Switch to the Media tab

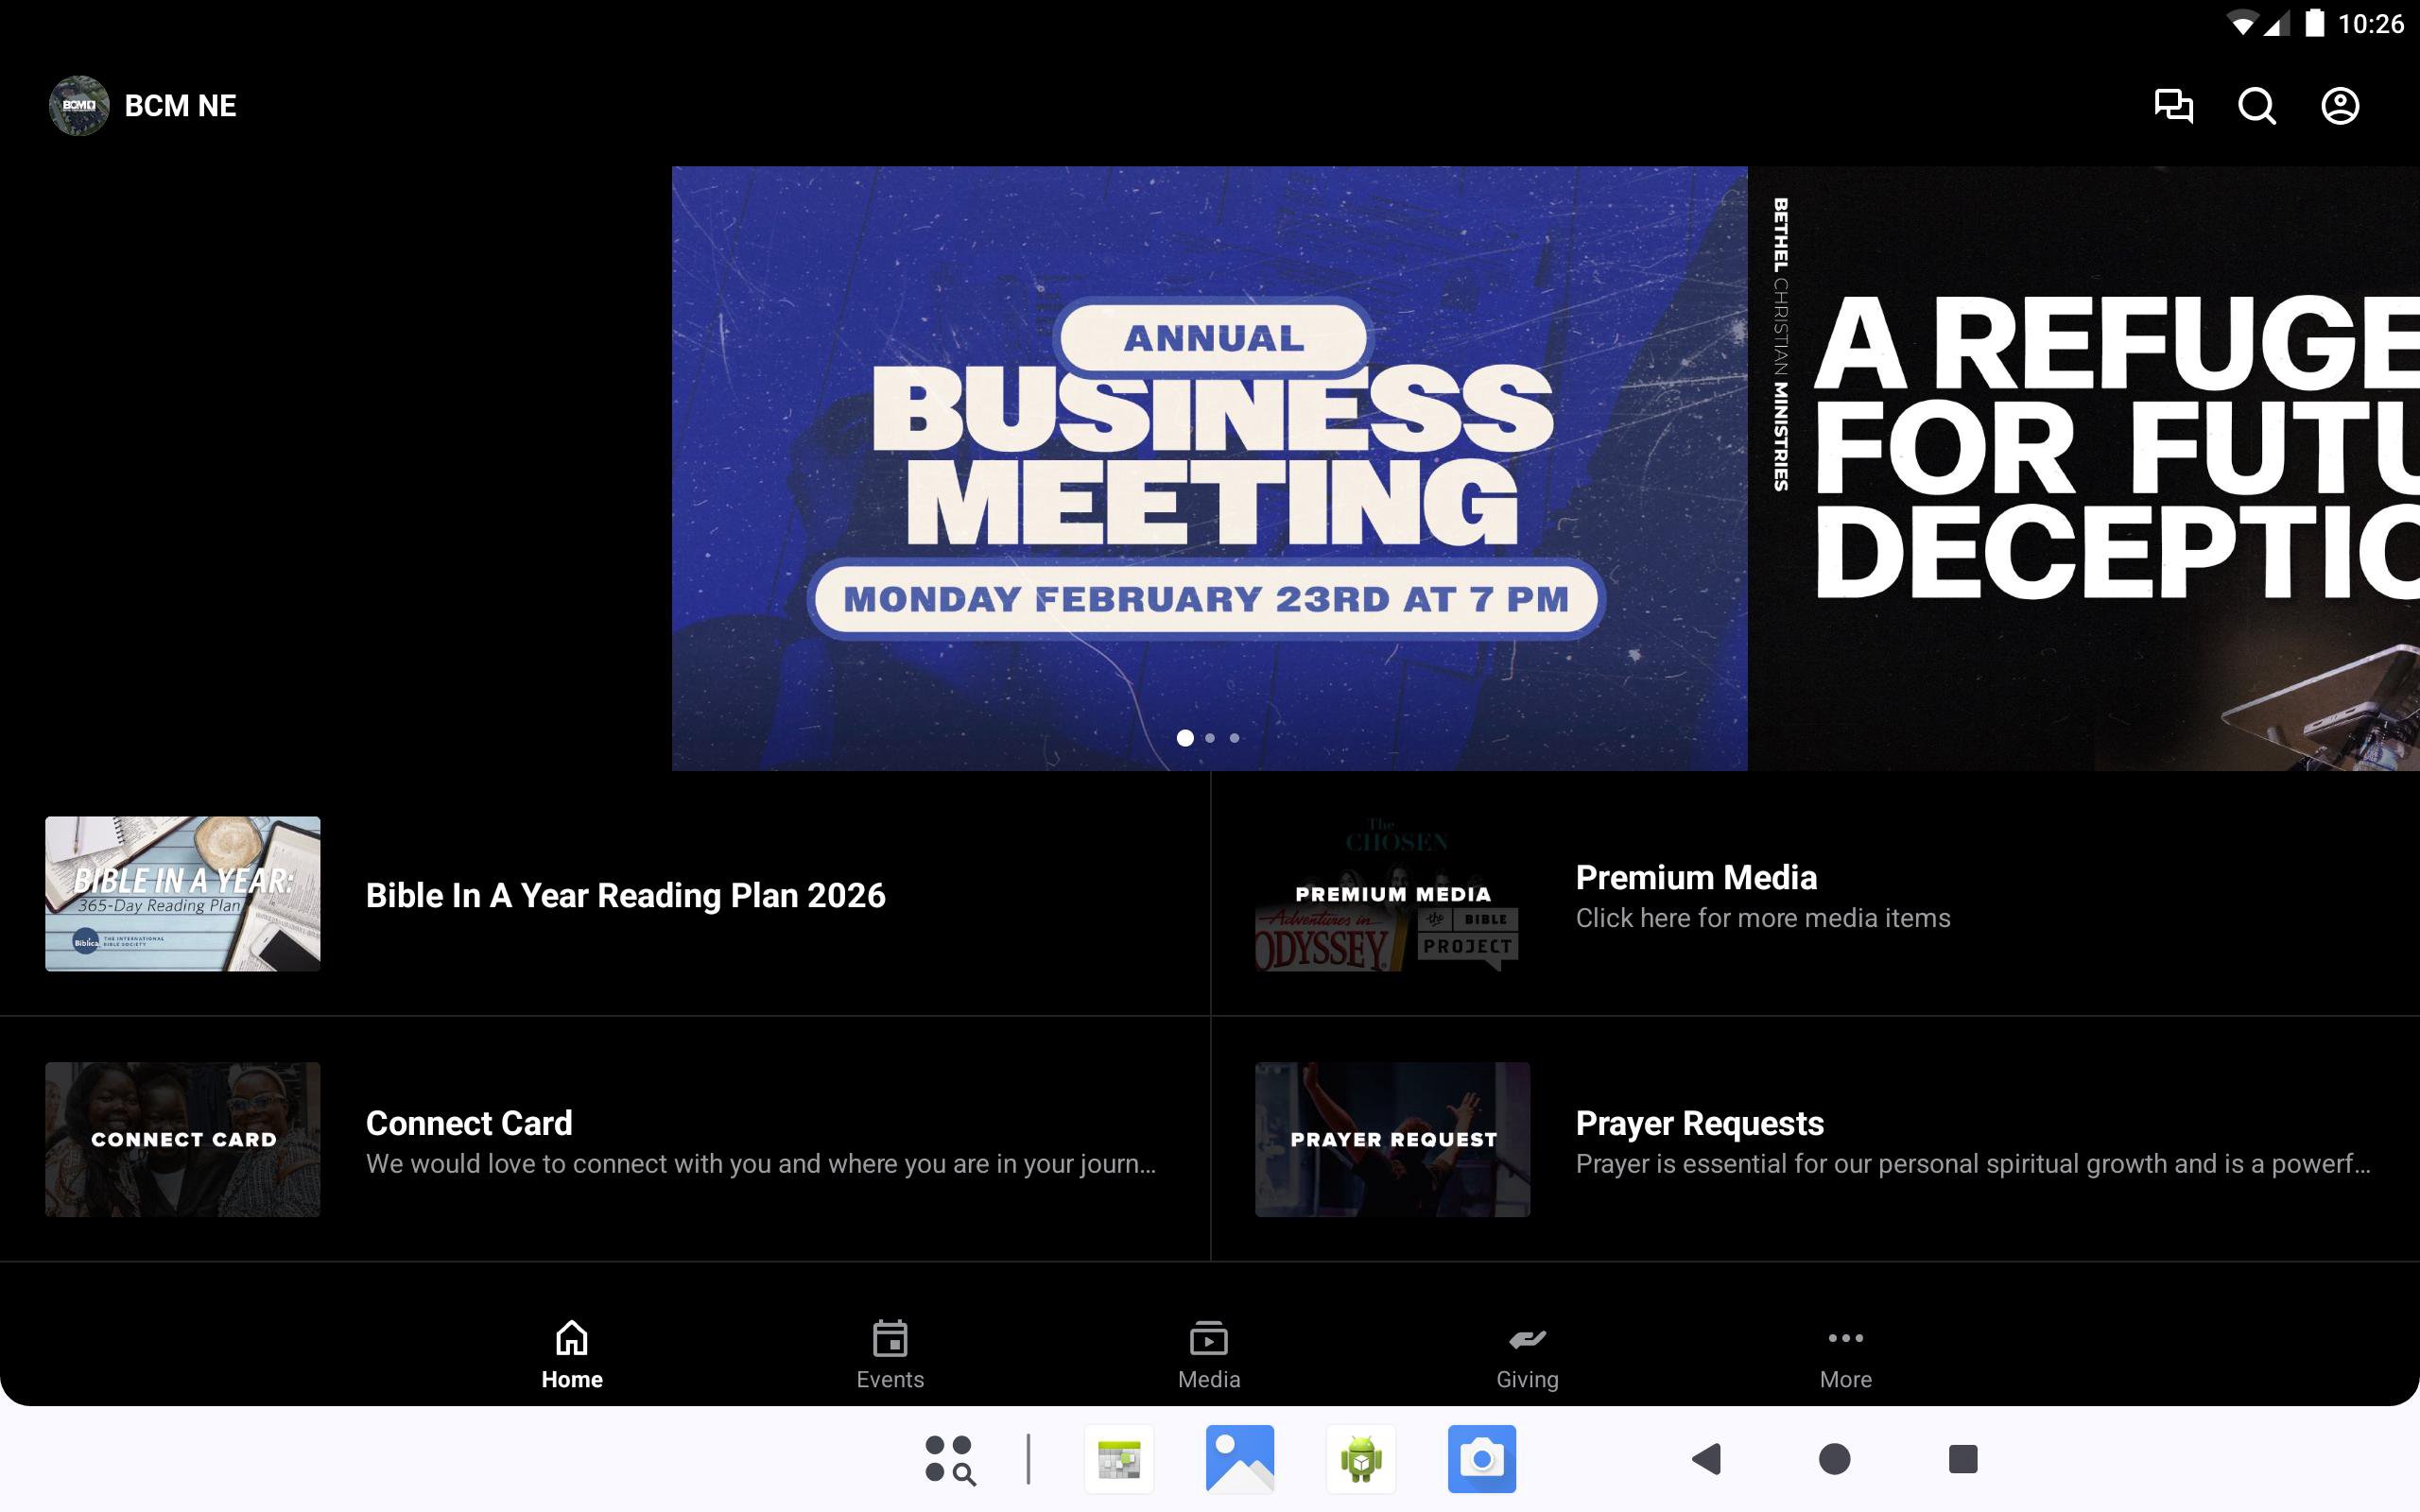coord(1208,1354)
